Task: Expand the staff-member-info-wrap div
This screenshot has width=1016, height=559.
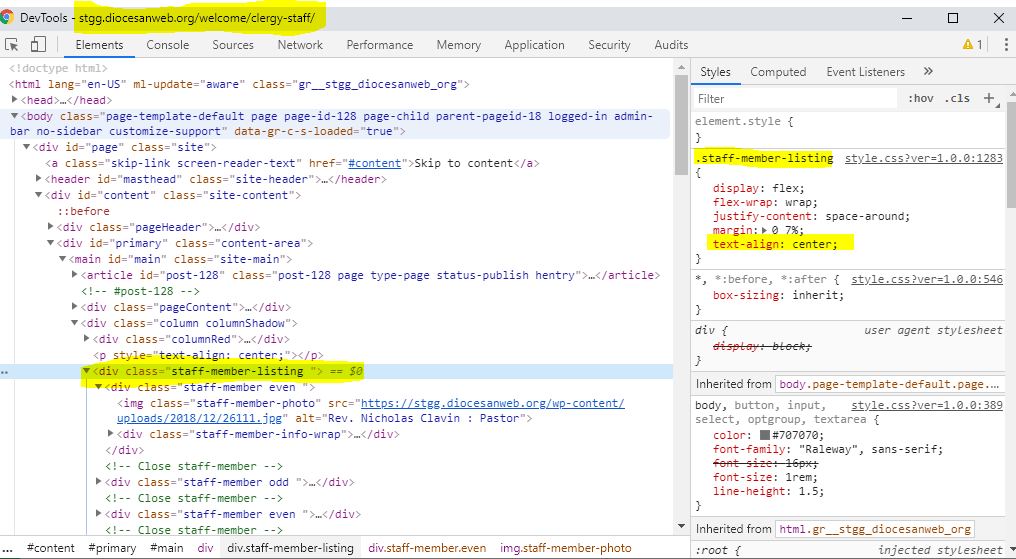Action: tap(111, 434)
